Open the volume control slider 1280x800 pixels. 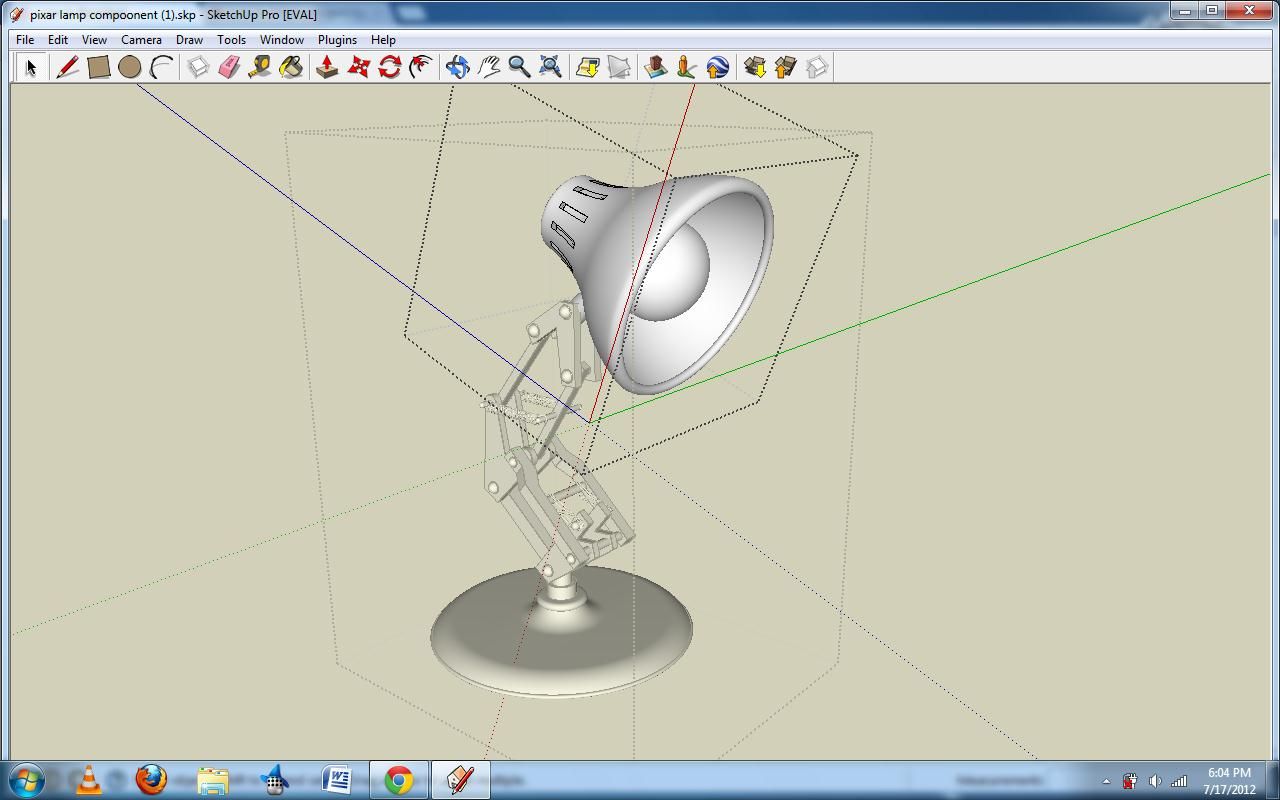tap(1156, 781)
